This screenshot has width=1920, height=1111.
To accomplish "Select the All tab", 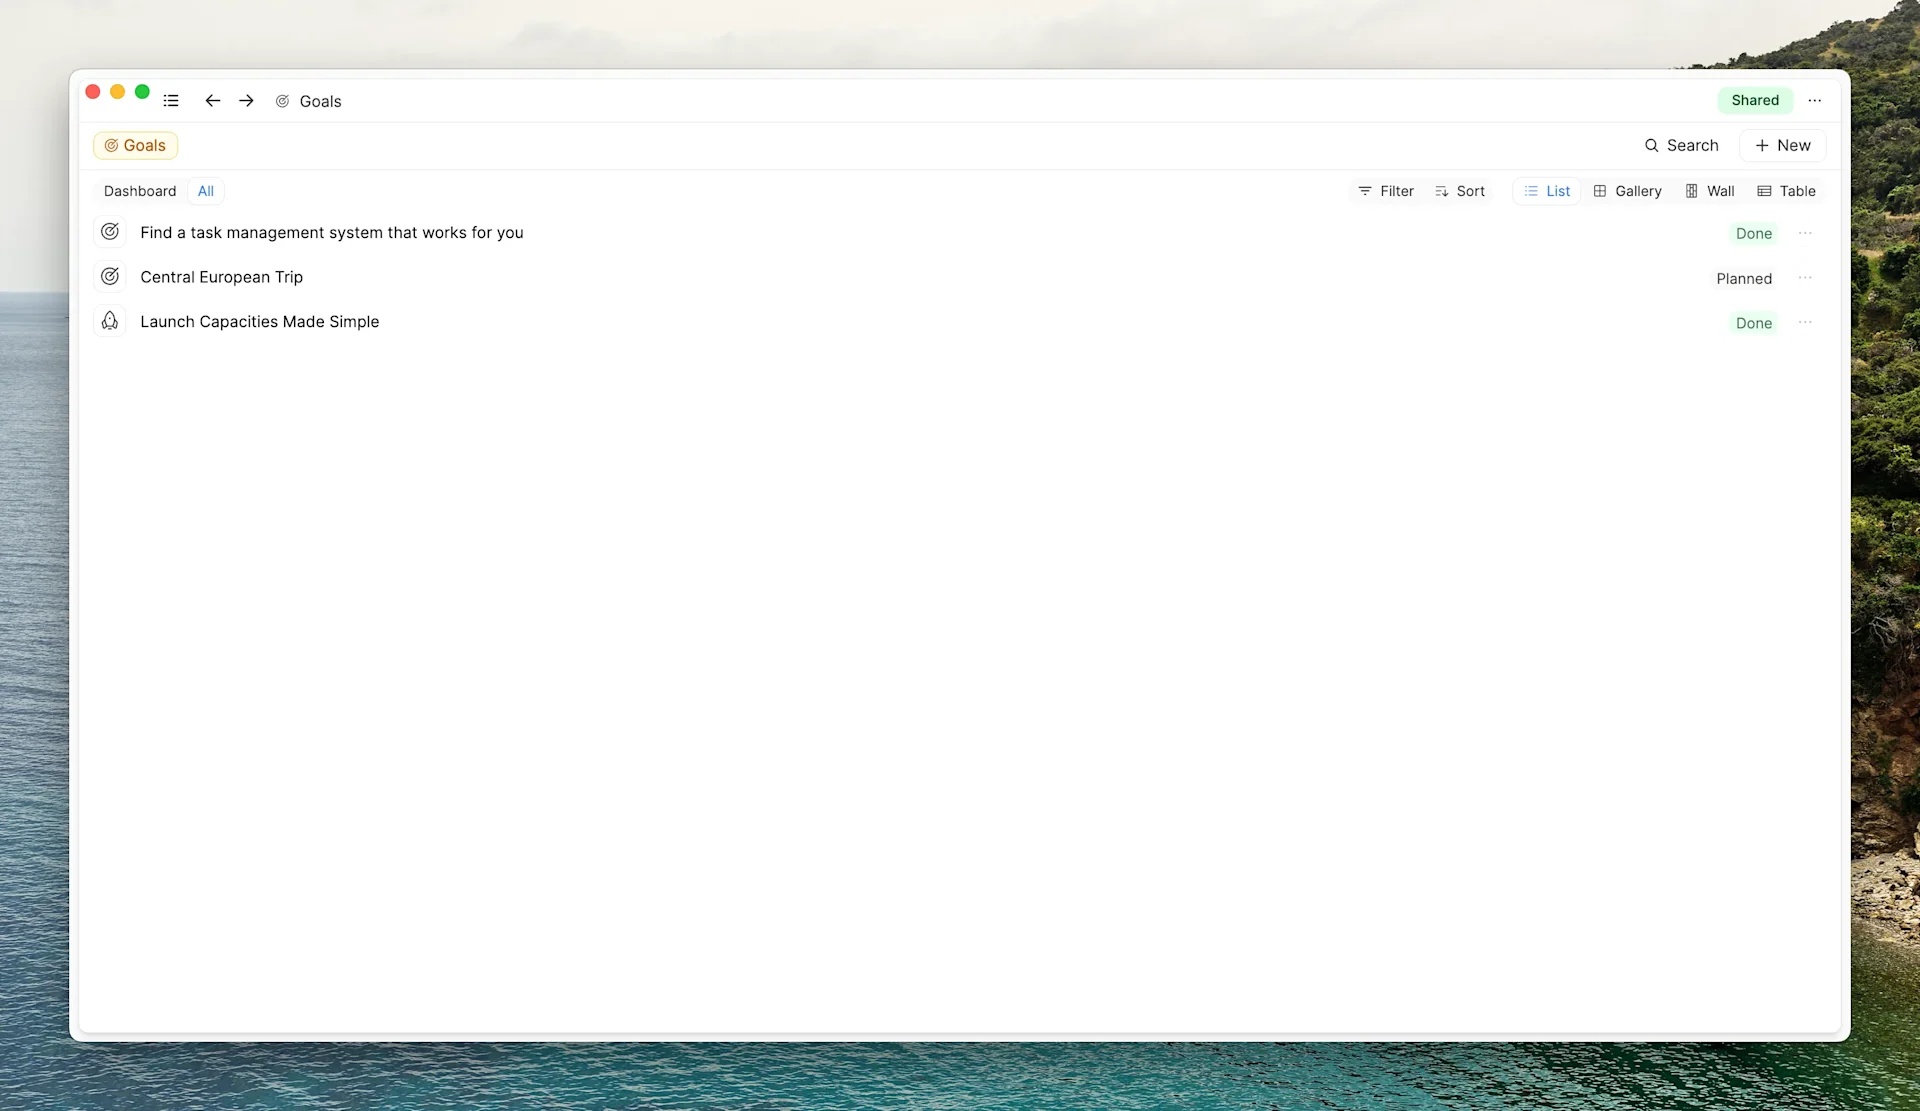I will click(205, 191).
